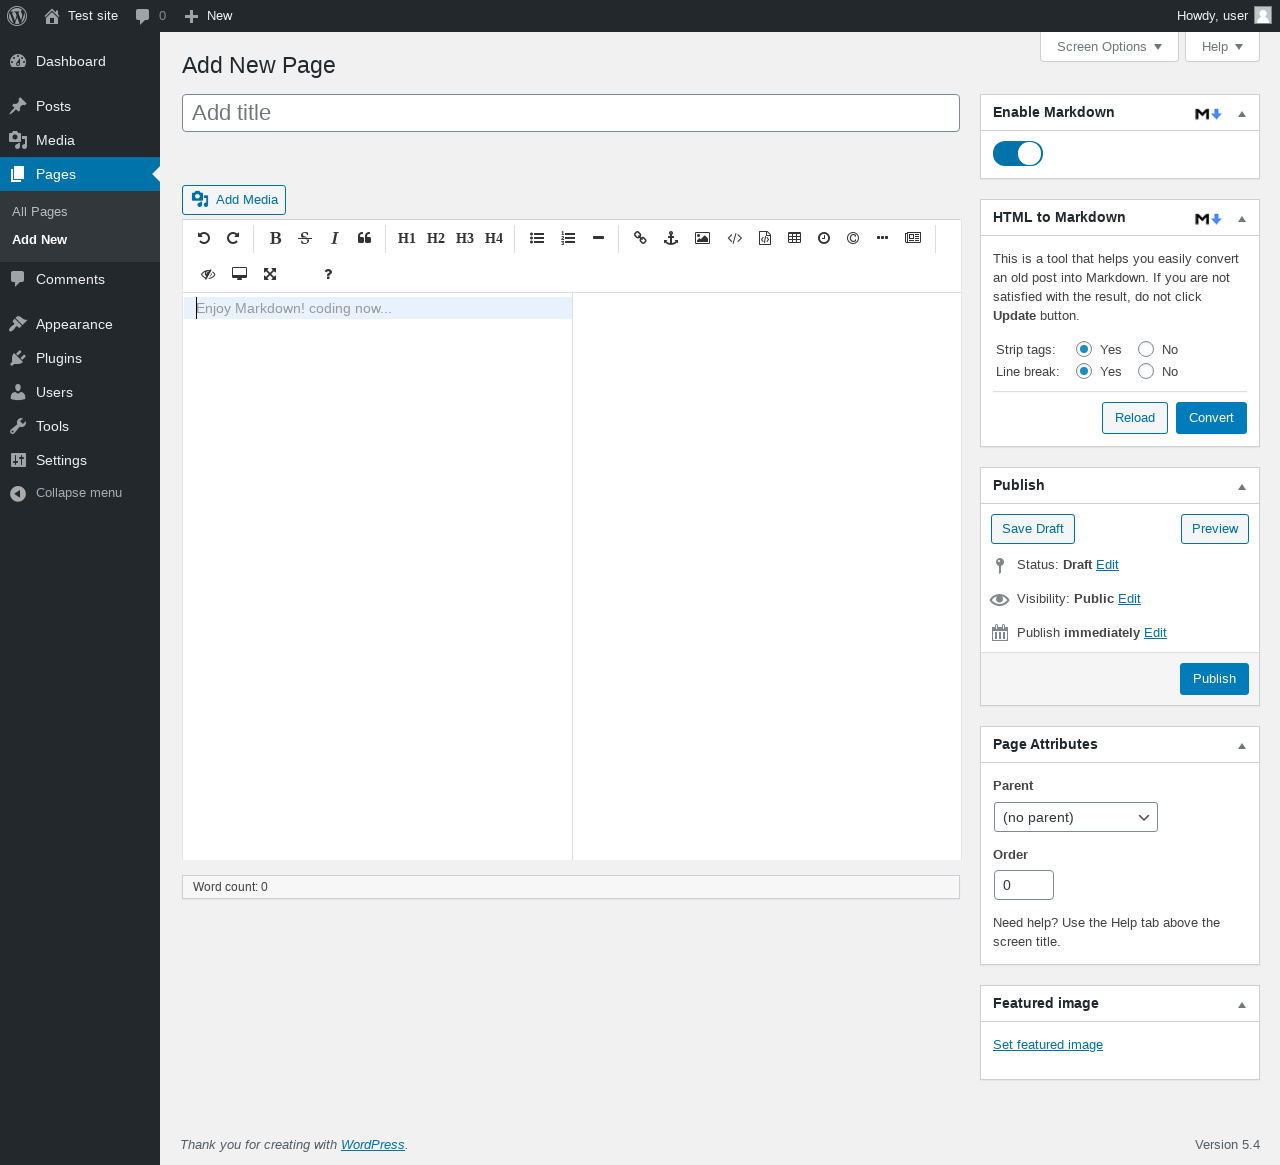
Task: Click the Add title input field
Action: [570, 113]
